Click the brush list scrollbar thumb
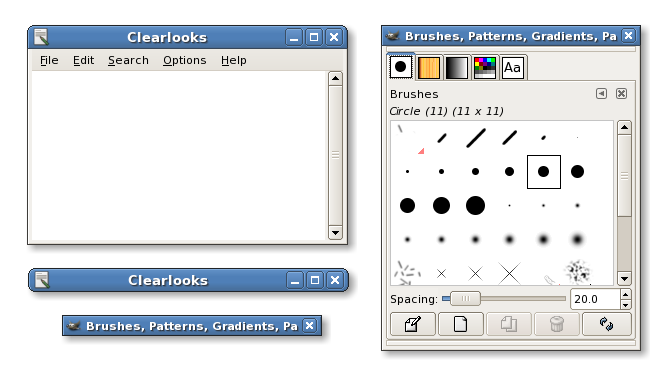 [624, 176]
